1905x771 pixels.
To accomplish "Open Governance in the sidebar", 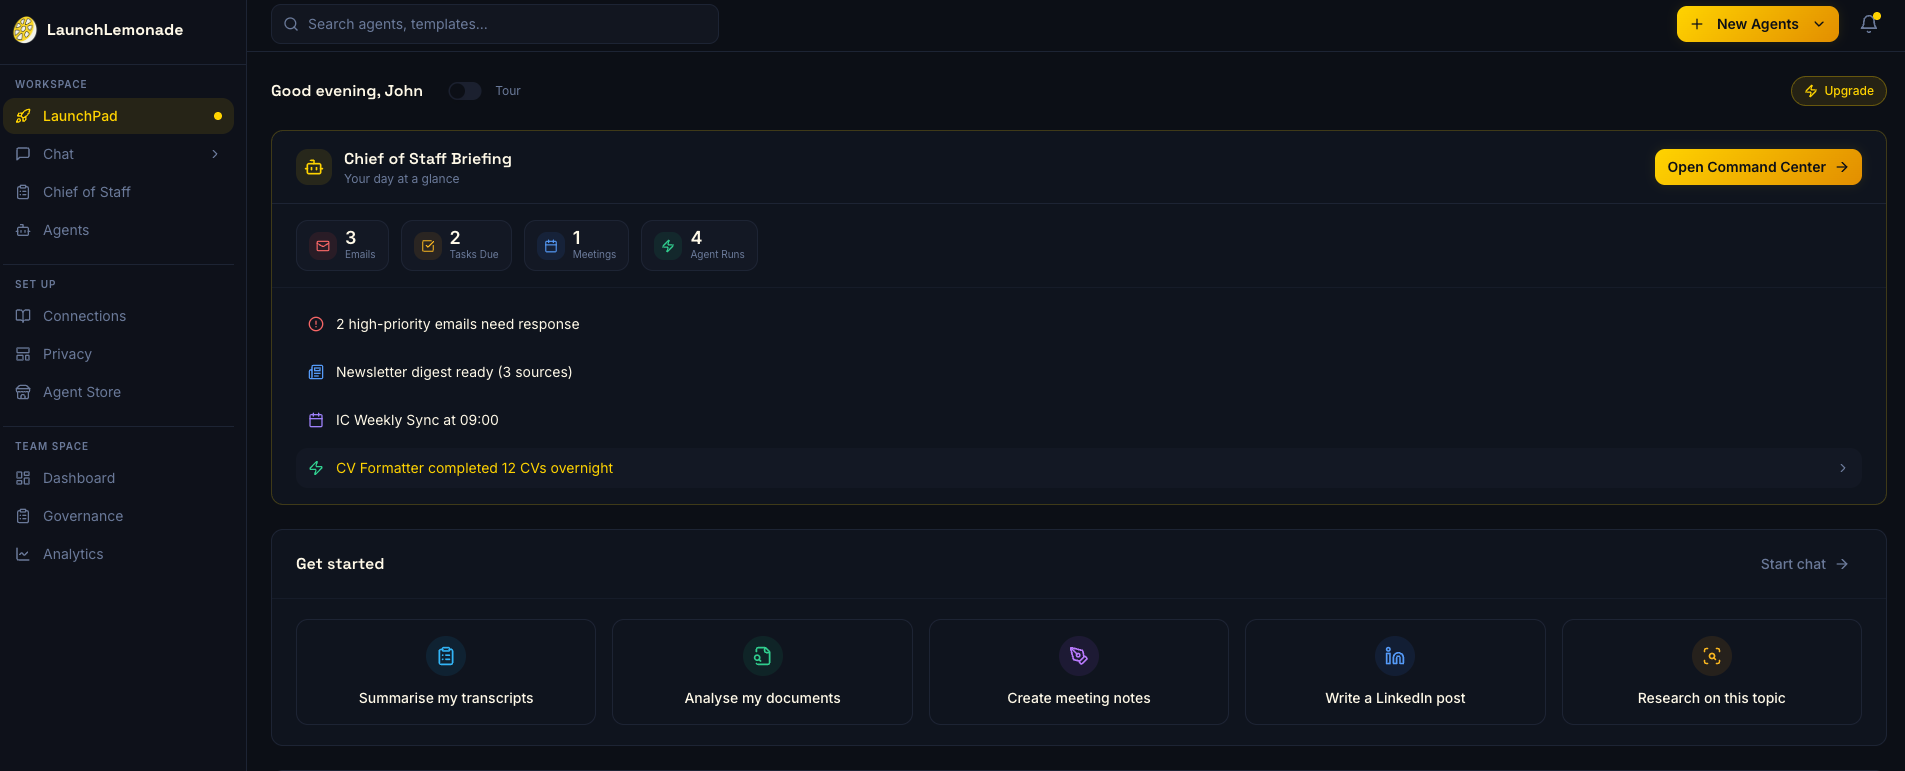I will pyautogui.click(x=83, y=516).
